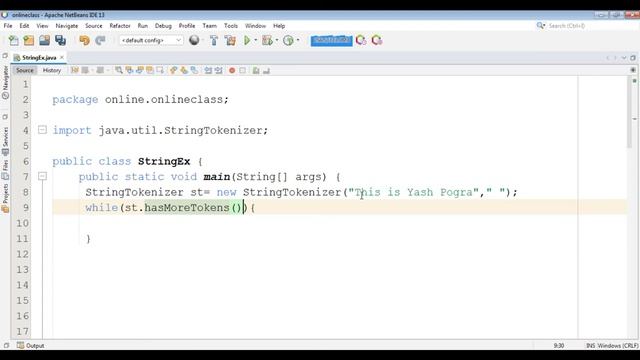This screenshot has width=640, height=360.
Task: Click the Build Project hammer icon
Action: click(213, 40)
